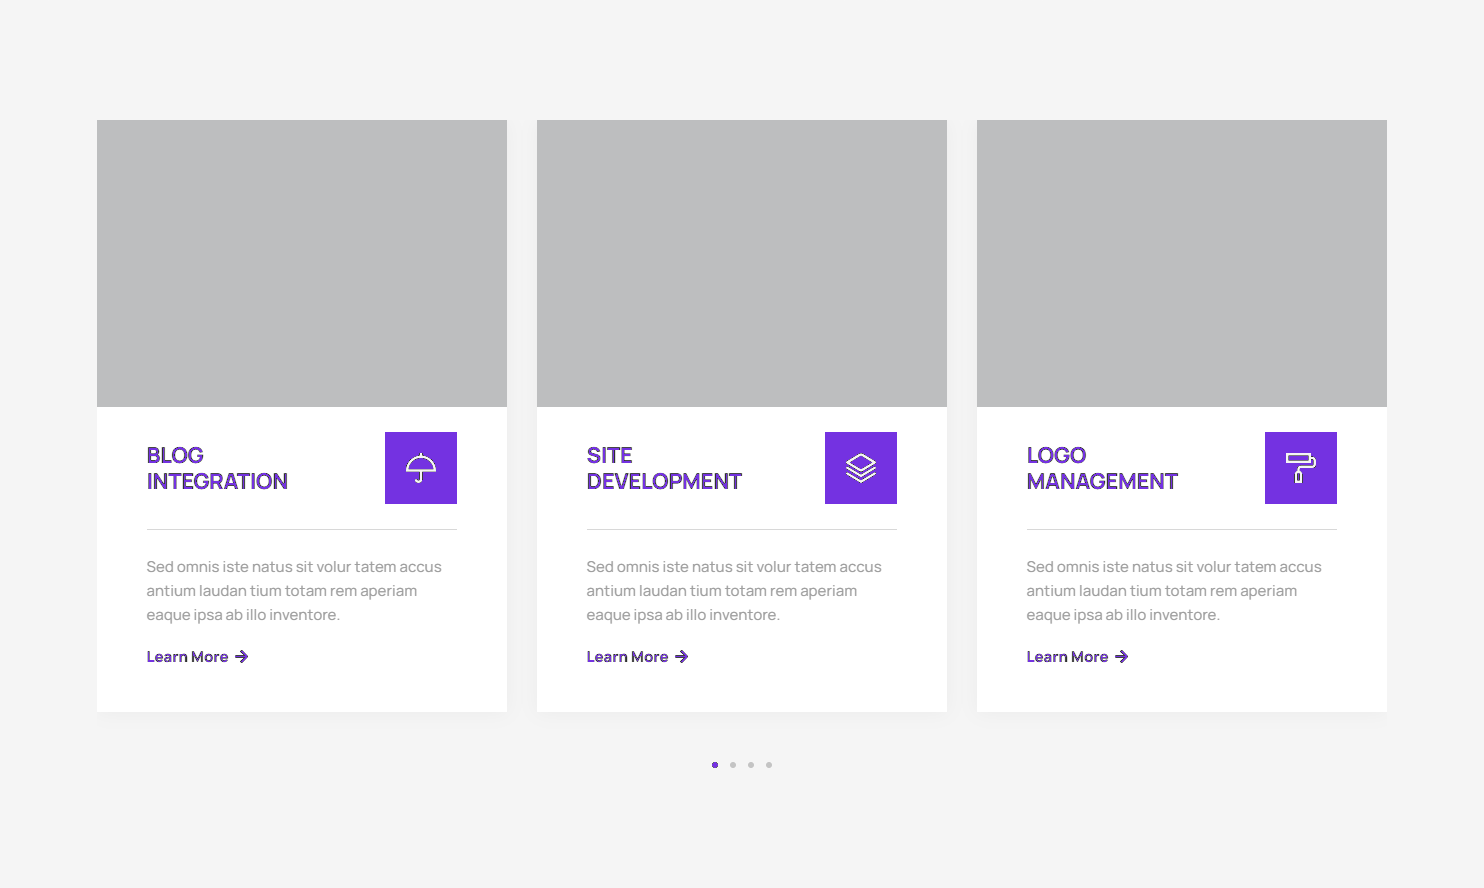Click the Logo Management heading
This screenshot has width=1484, height=888.
tap(1102, 468)
